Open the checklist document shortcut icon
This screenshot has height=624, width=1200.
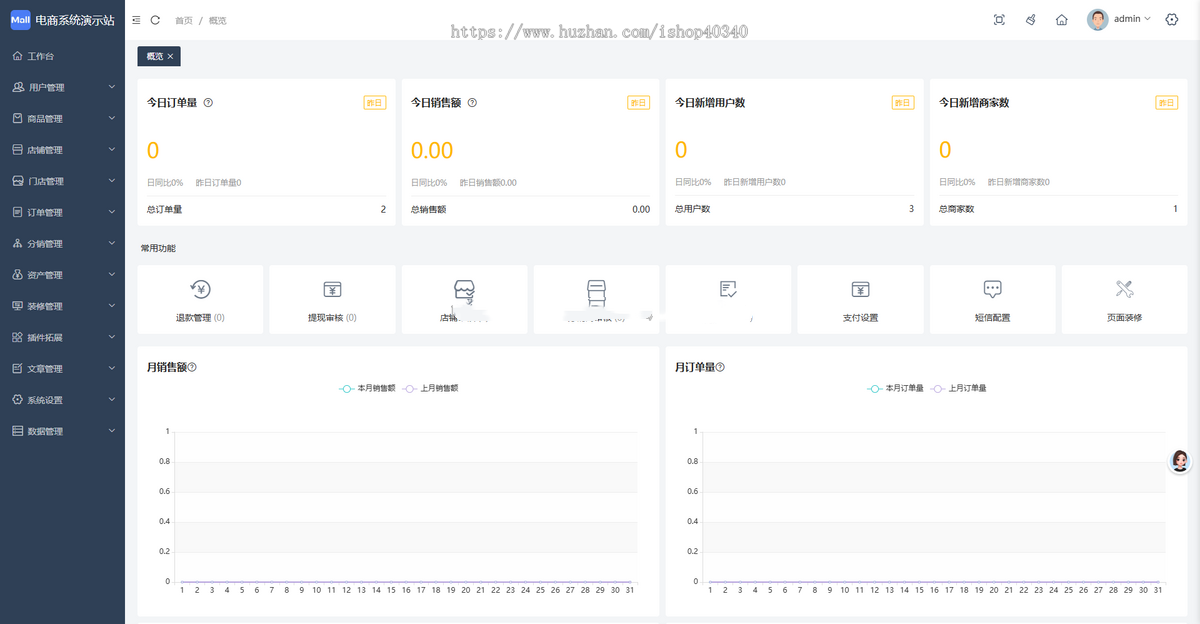(x=728, y=290)
